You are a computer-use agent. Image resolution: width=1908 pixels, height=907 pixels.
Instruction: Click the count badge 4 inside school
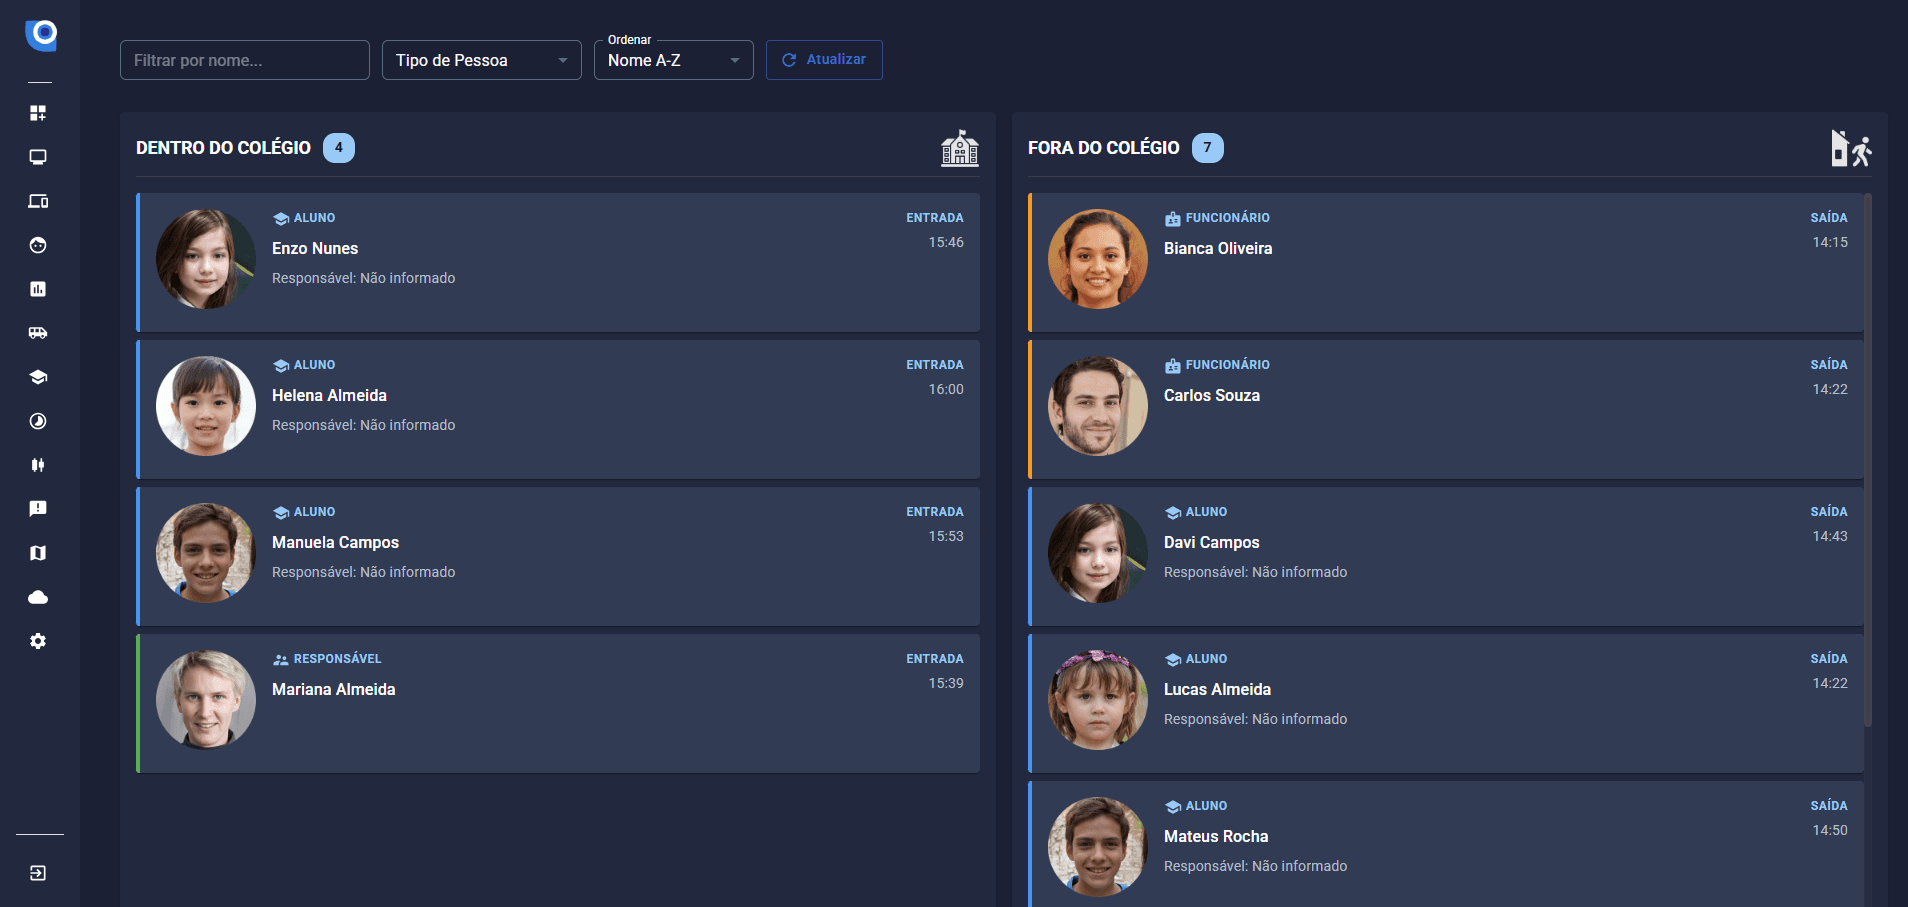tap(339, 148)
